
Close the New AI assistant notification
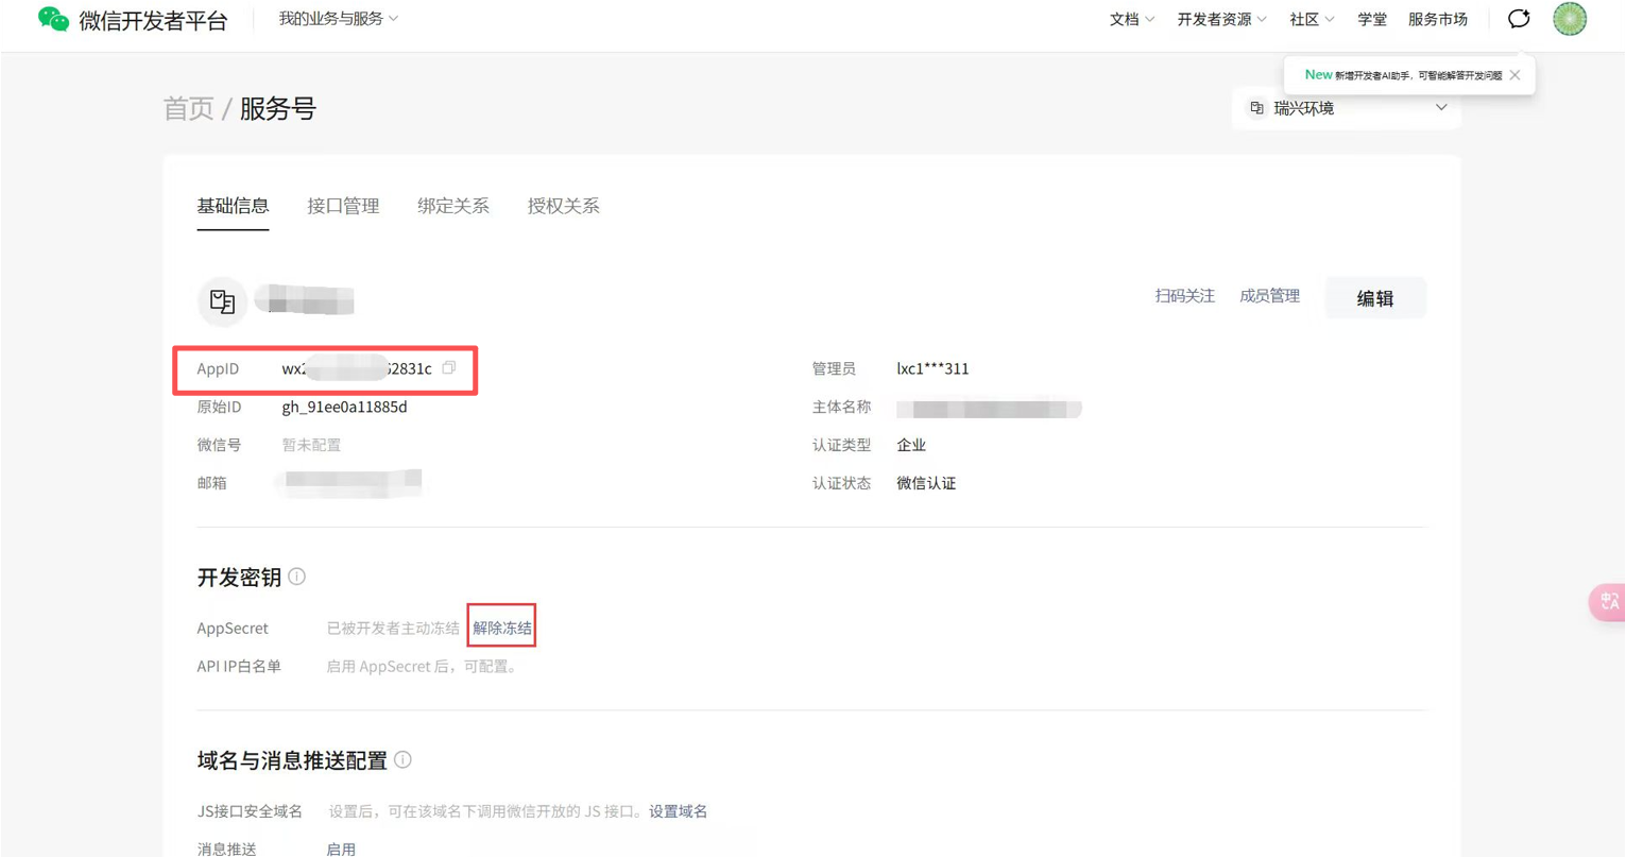point(1515,75)
